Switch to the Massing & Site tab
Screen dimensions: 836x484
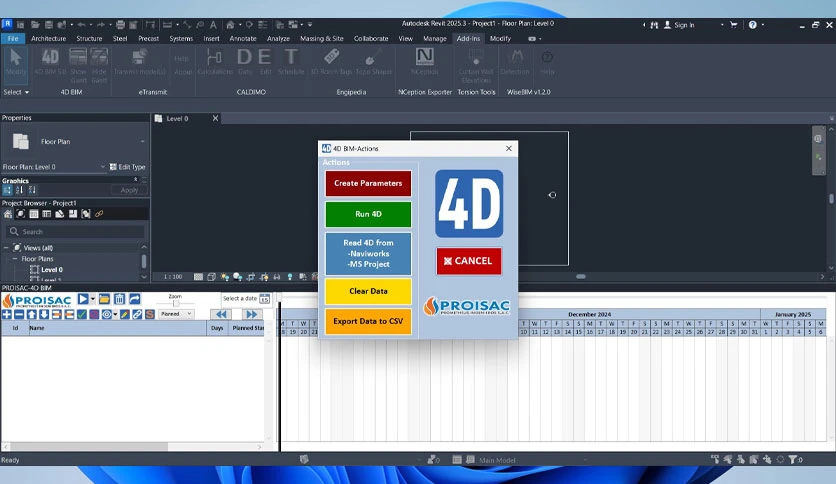point(321,38)
